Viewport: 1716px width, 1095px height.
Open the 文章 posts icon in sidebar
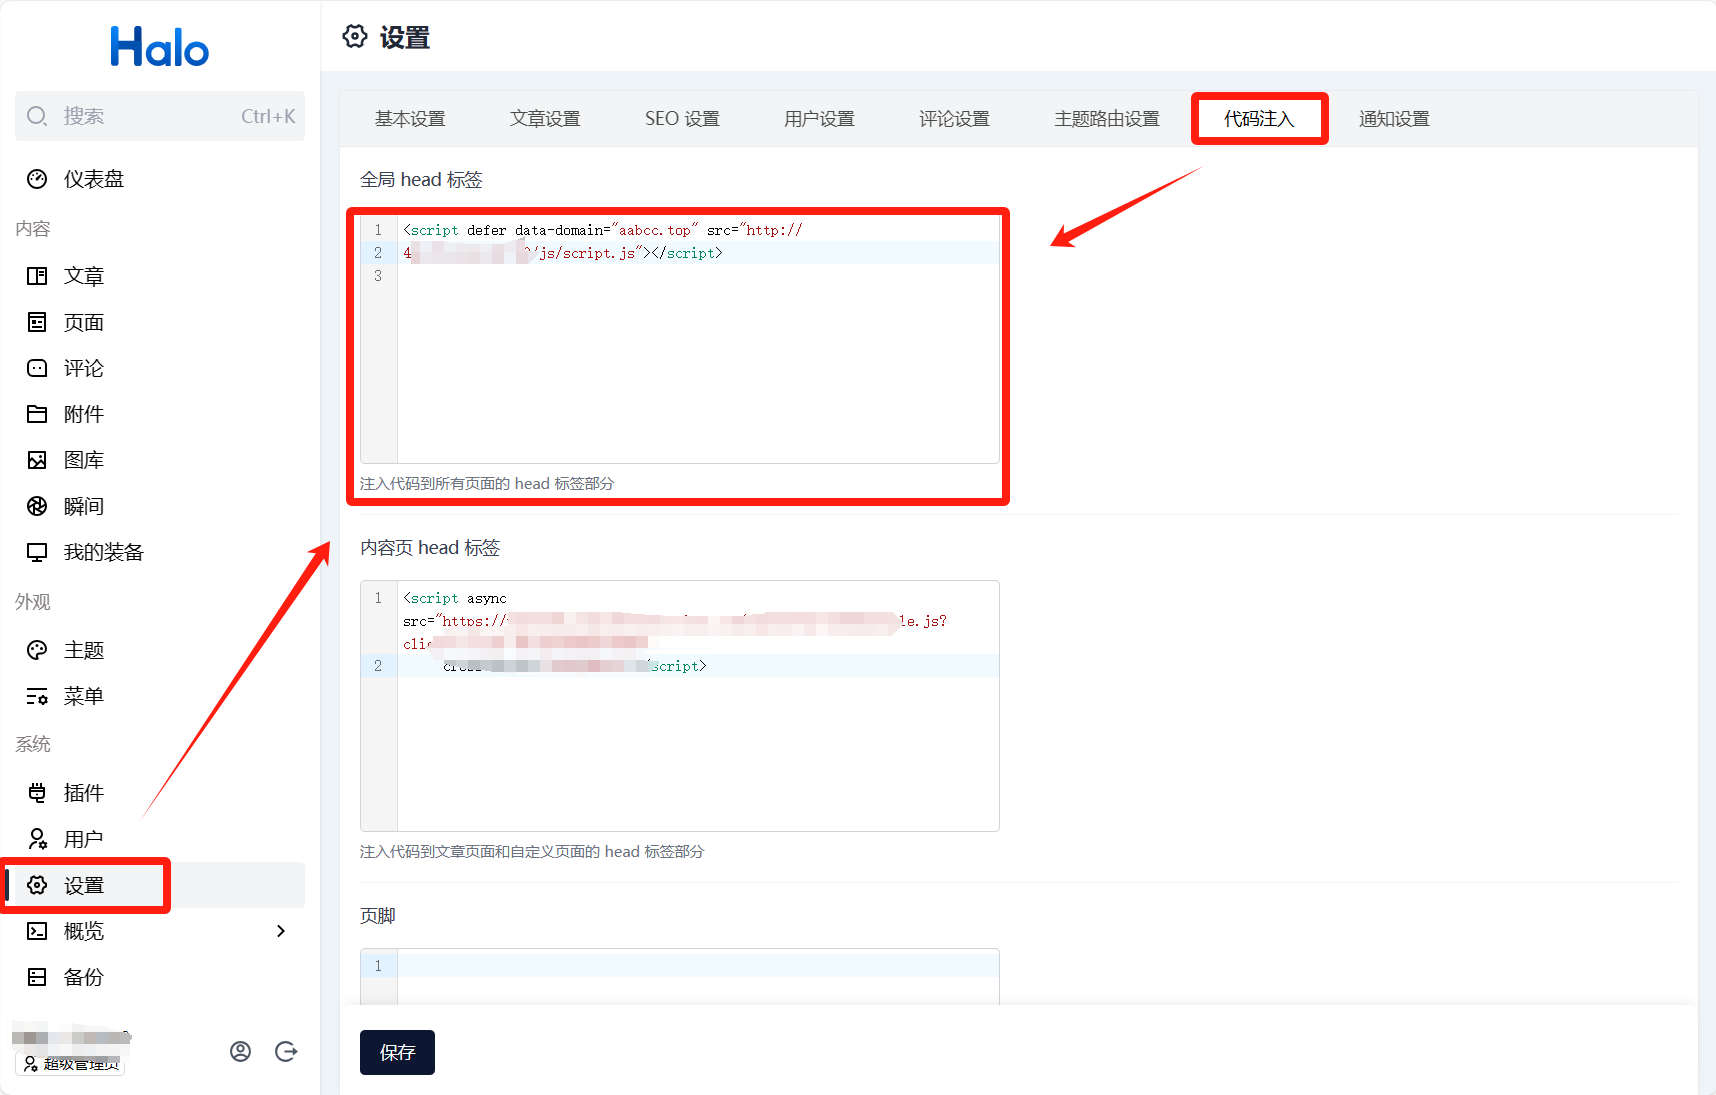tap(37, 276)
